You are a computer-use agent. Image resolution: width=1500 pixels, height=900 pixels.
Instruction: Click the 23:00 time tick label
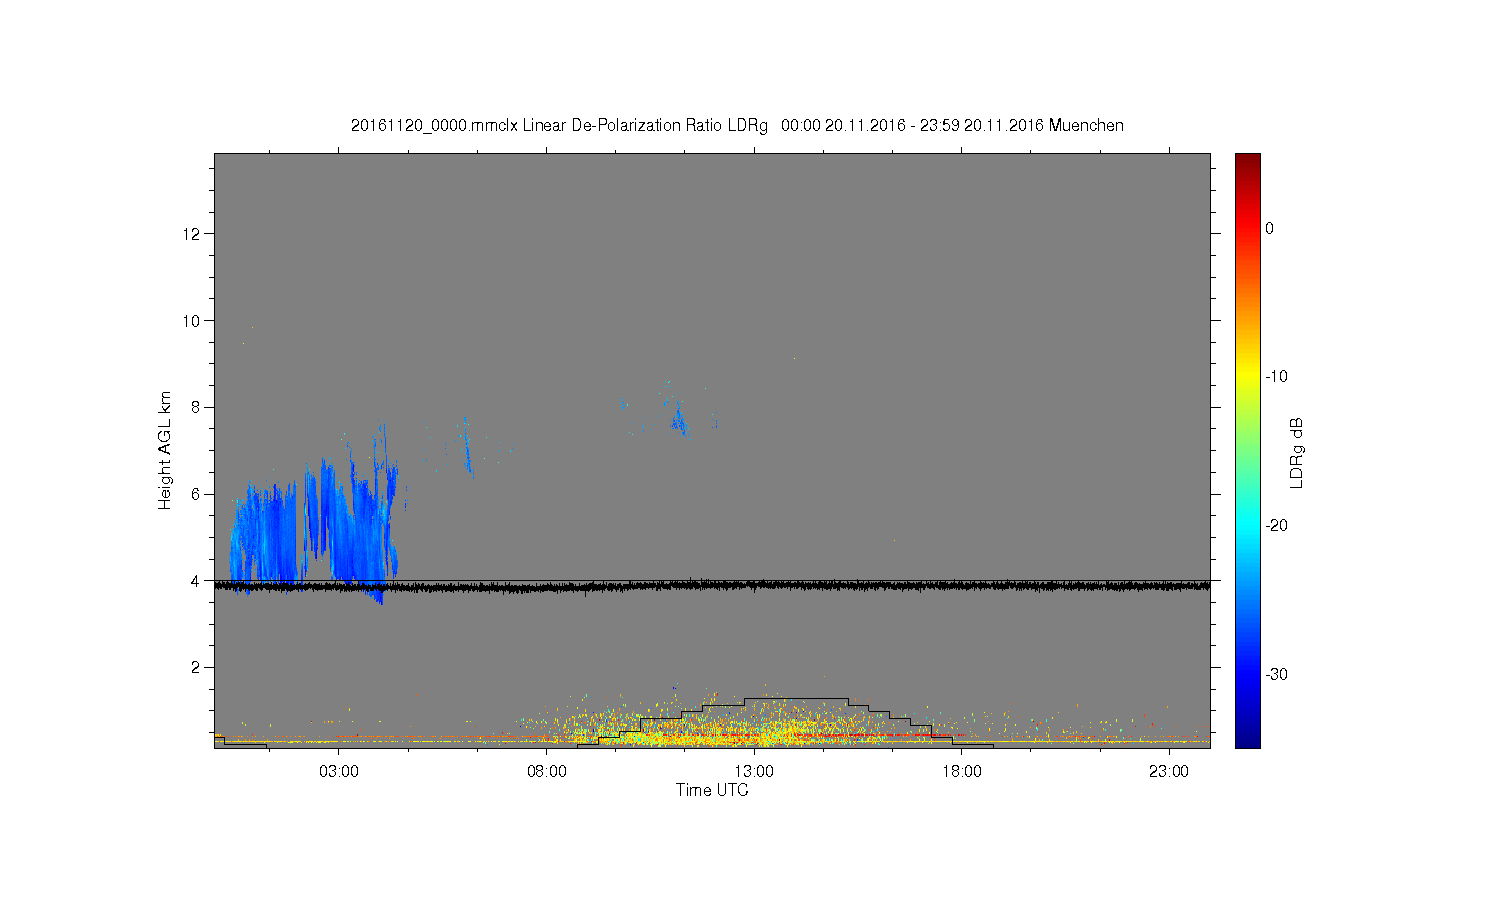(x=1169, y=772)
